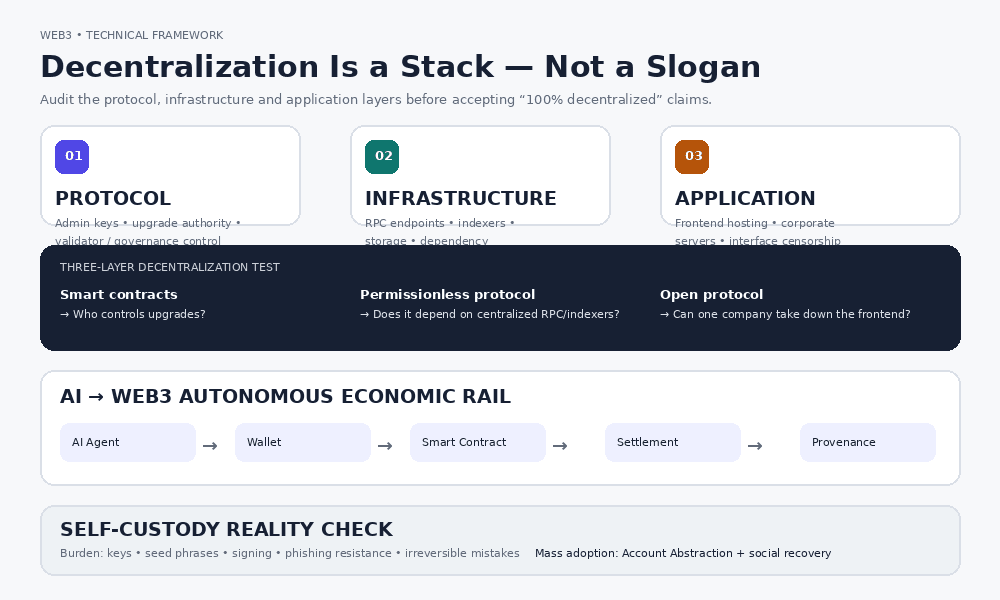Click the green 02 badge
Screen dimensions: 1000x600
coord(382,157)
